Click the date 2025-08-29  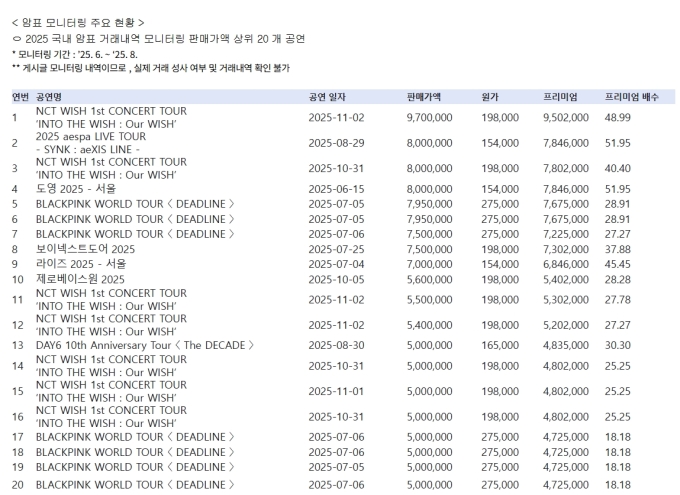336,143
